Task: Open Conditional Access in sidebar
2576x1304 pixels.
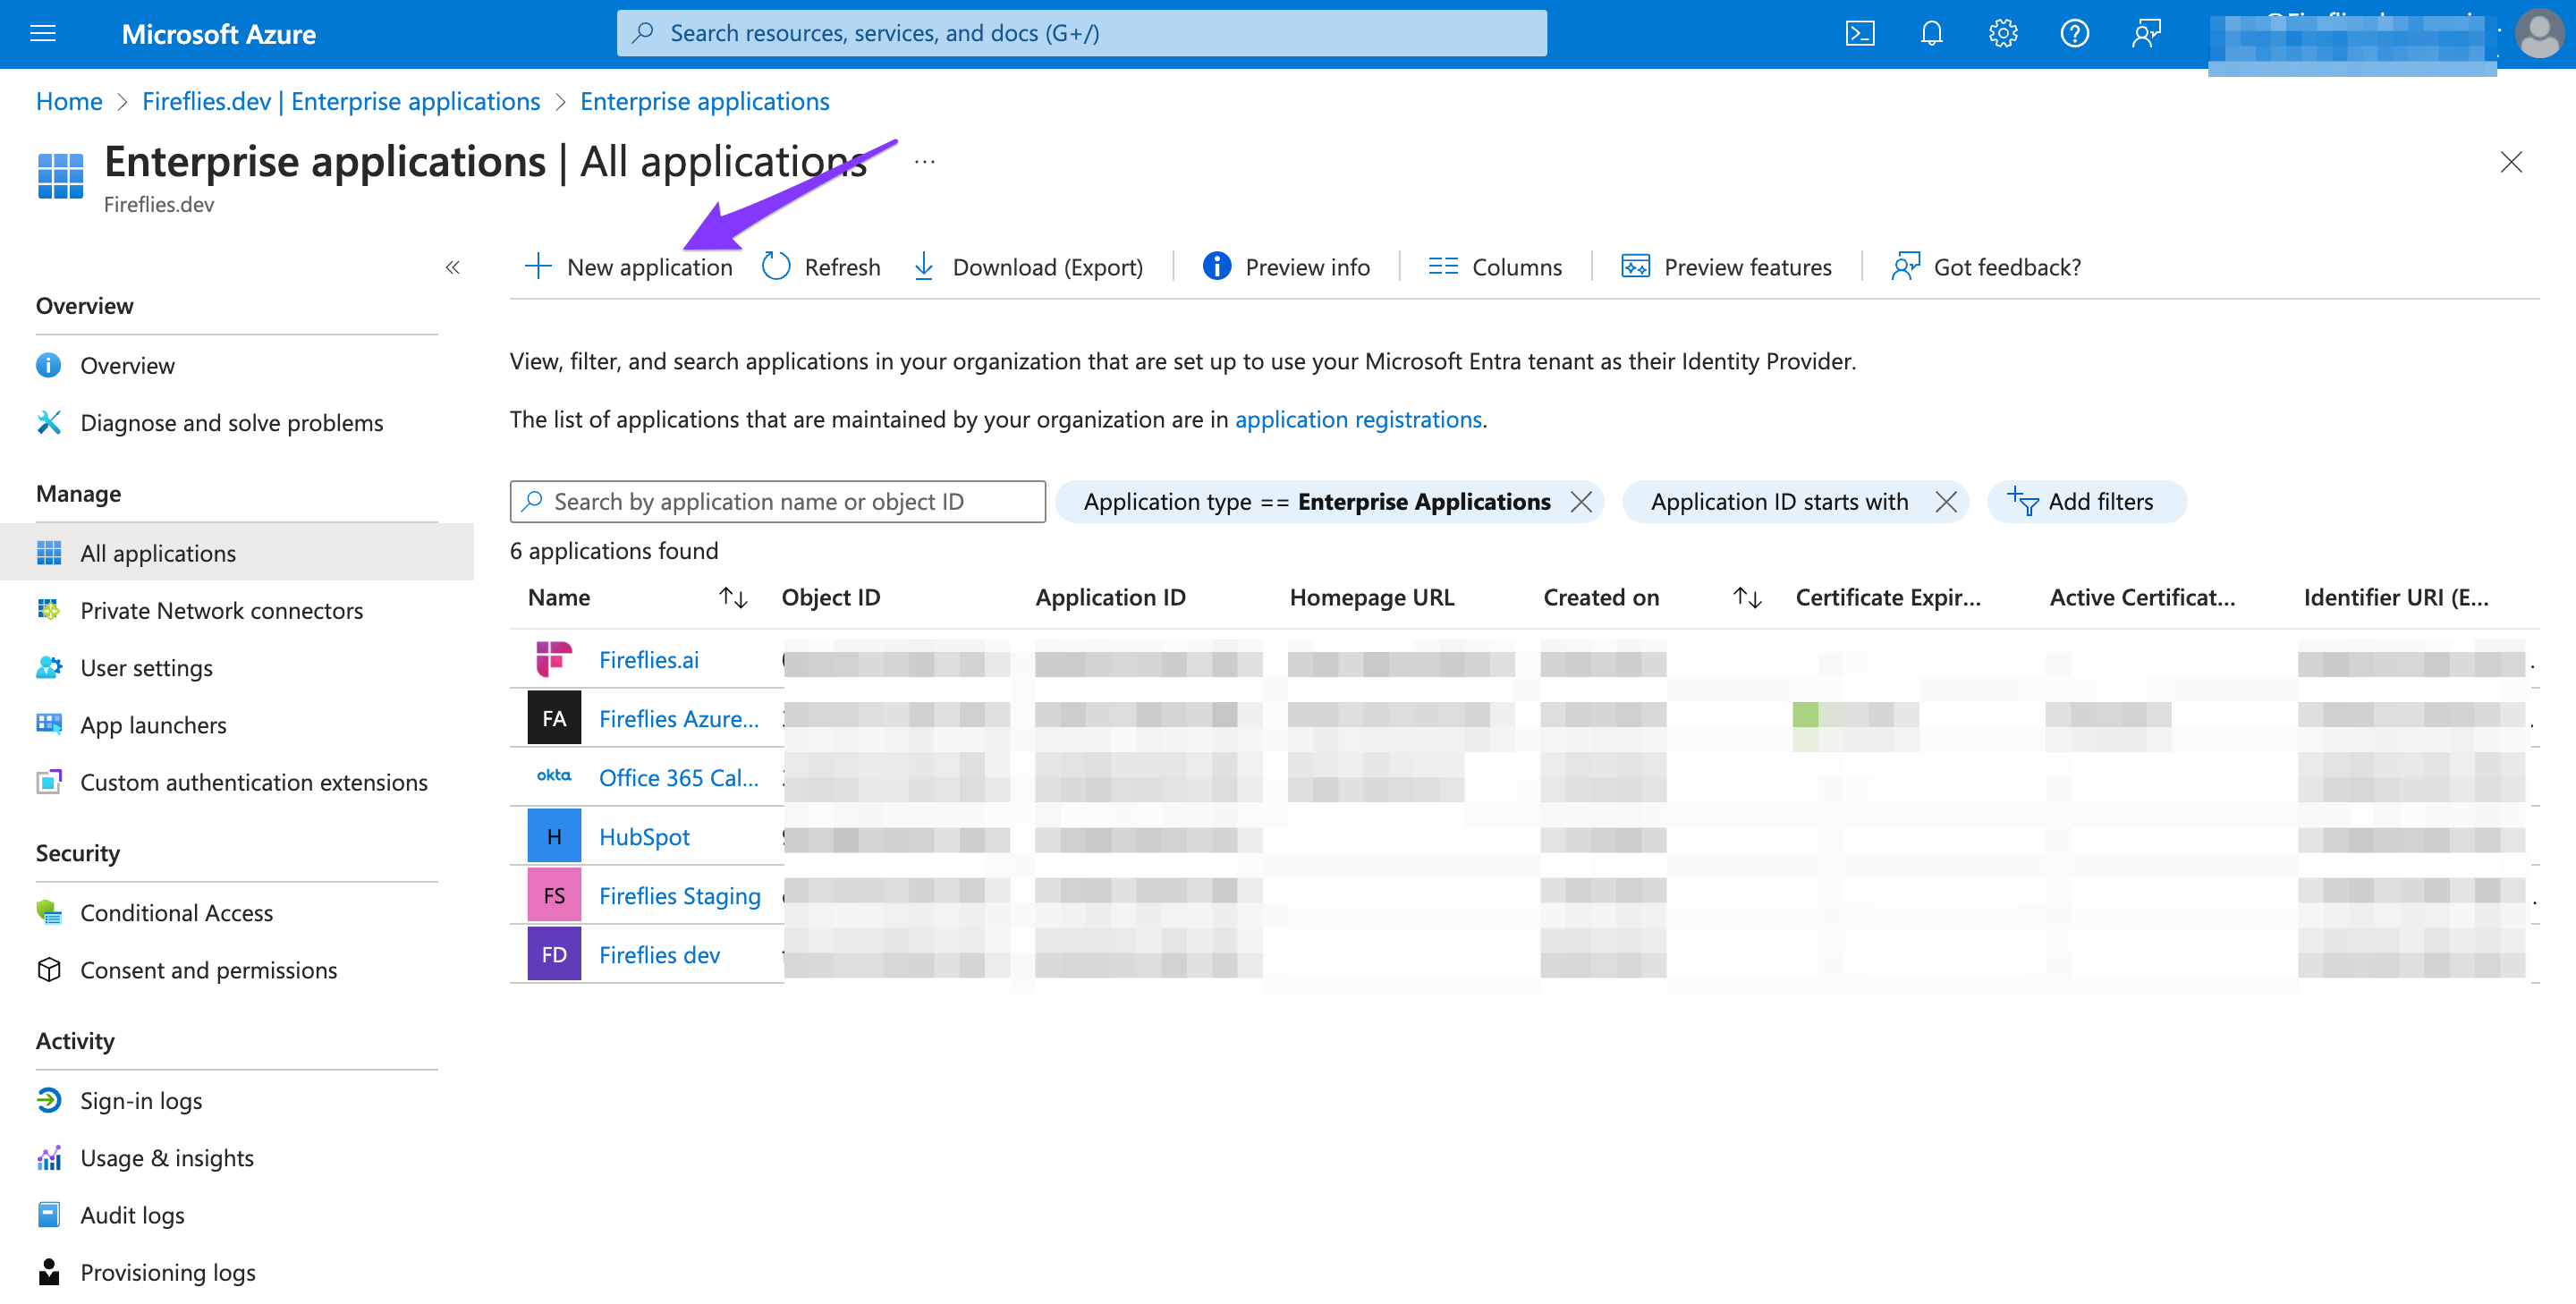Action: point(176,913)
